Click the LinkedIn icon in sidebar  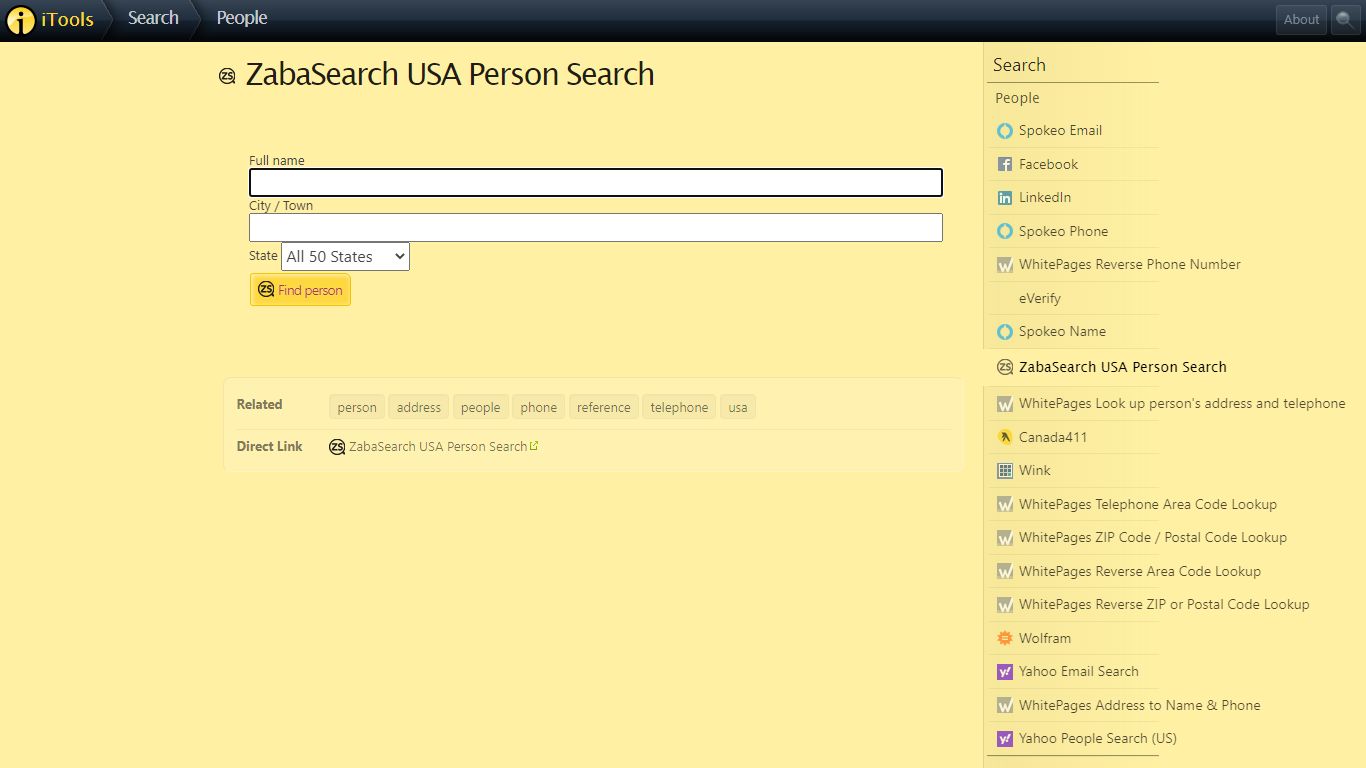1005,198
